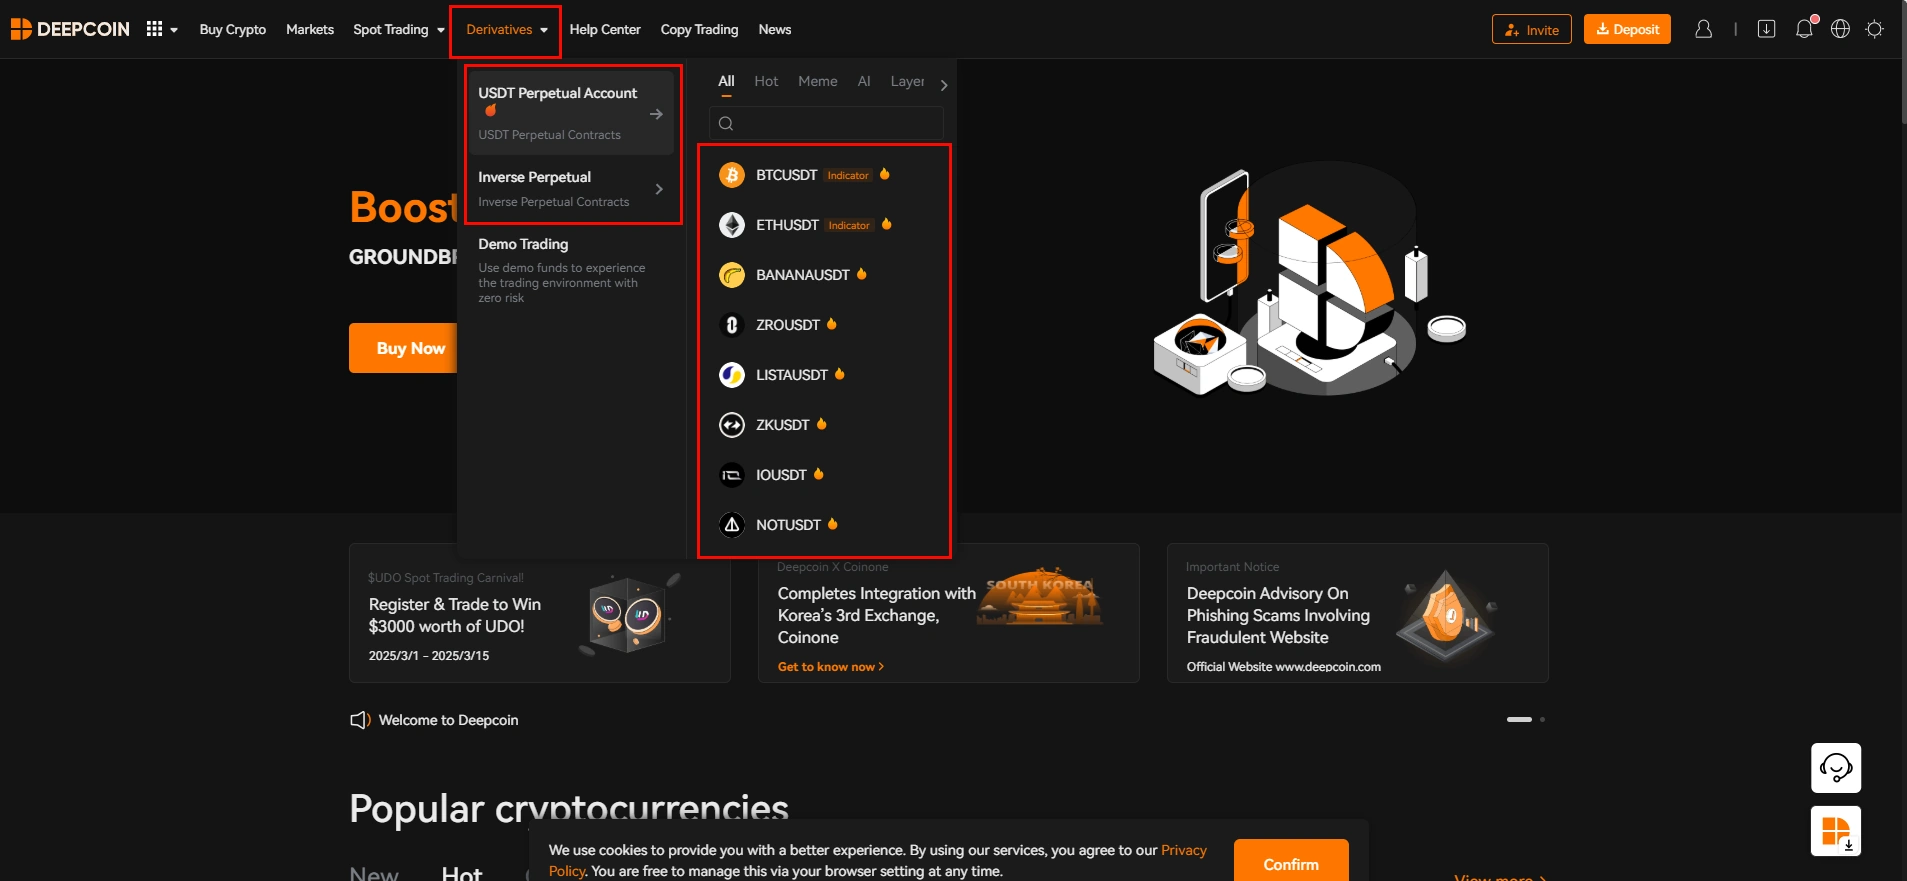The width and height of the screenshot is (1907, 881).
Task: Click the arrow icon on USDT Perpetual Account
Action: click(656, 114)
